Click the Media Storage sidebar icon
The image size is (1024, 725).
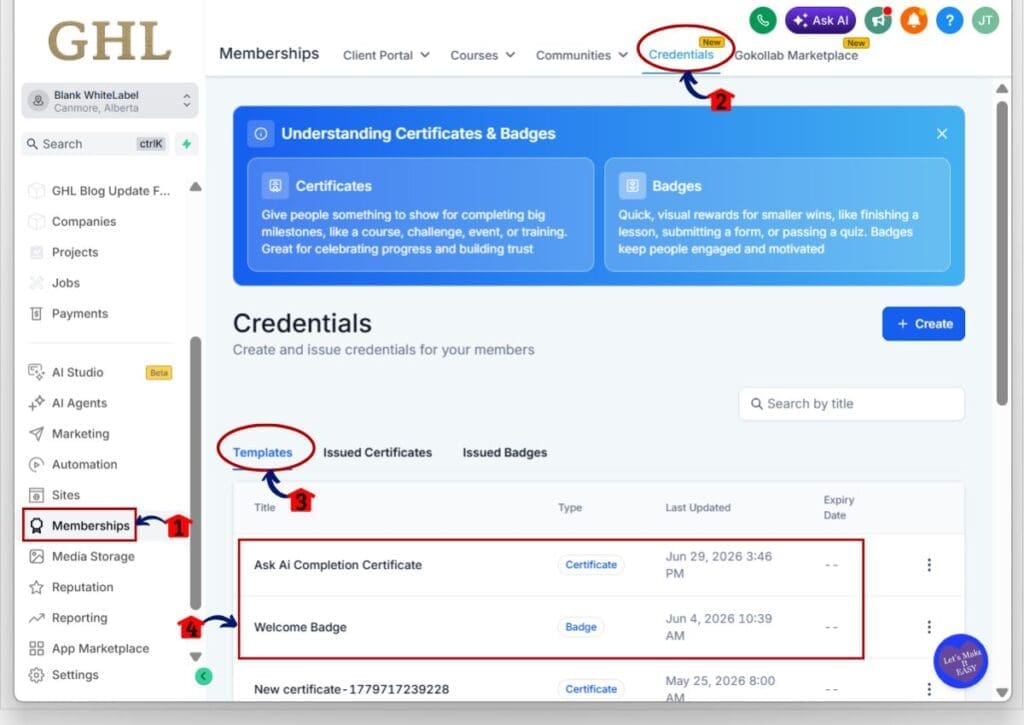[37, 556]
